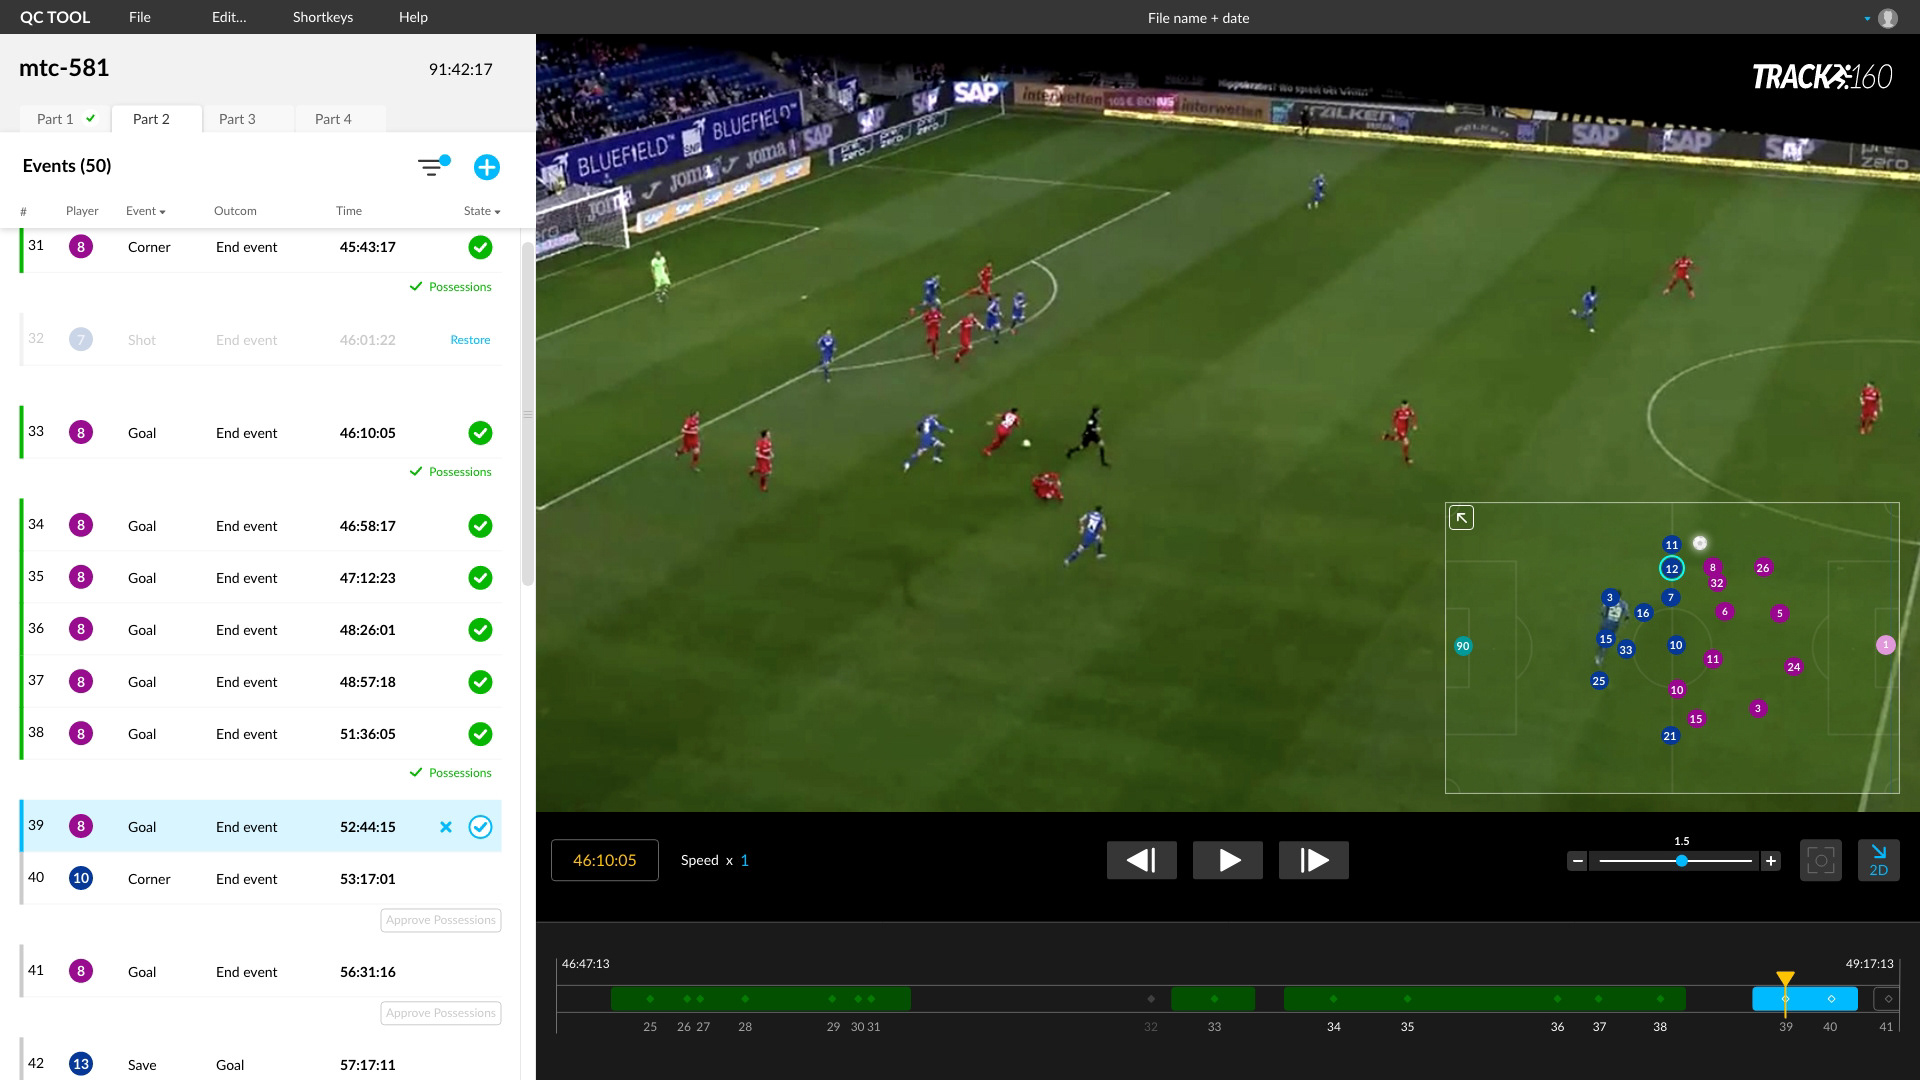Zoom in with the plus button

point(1771,861)
